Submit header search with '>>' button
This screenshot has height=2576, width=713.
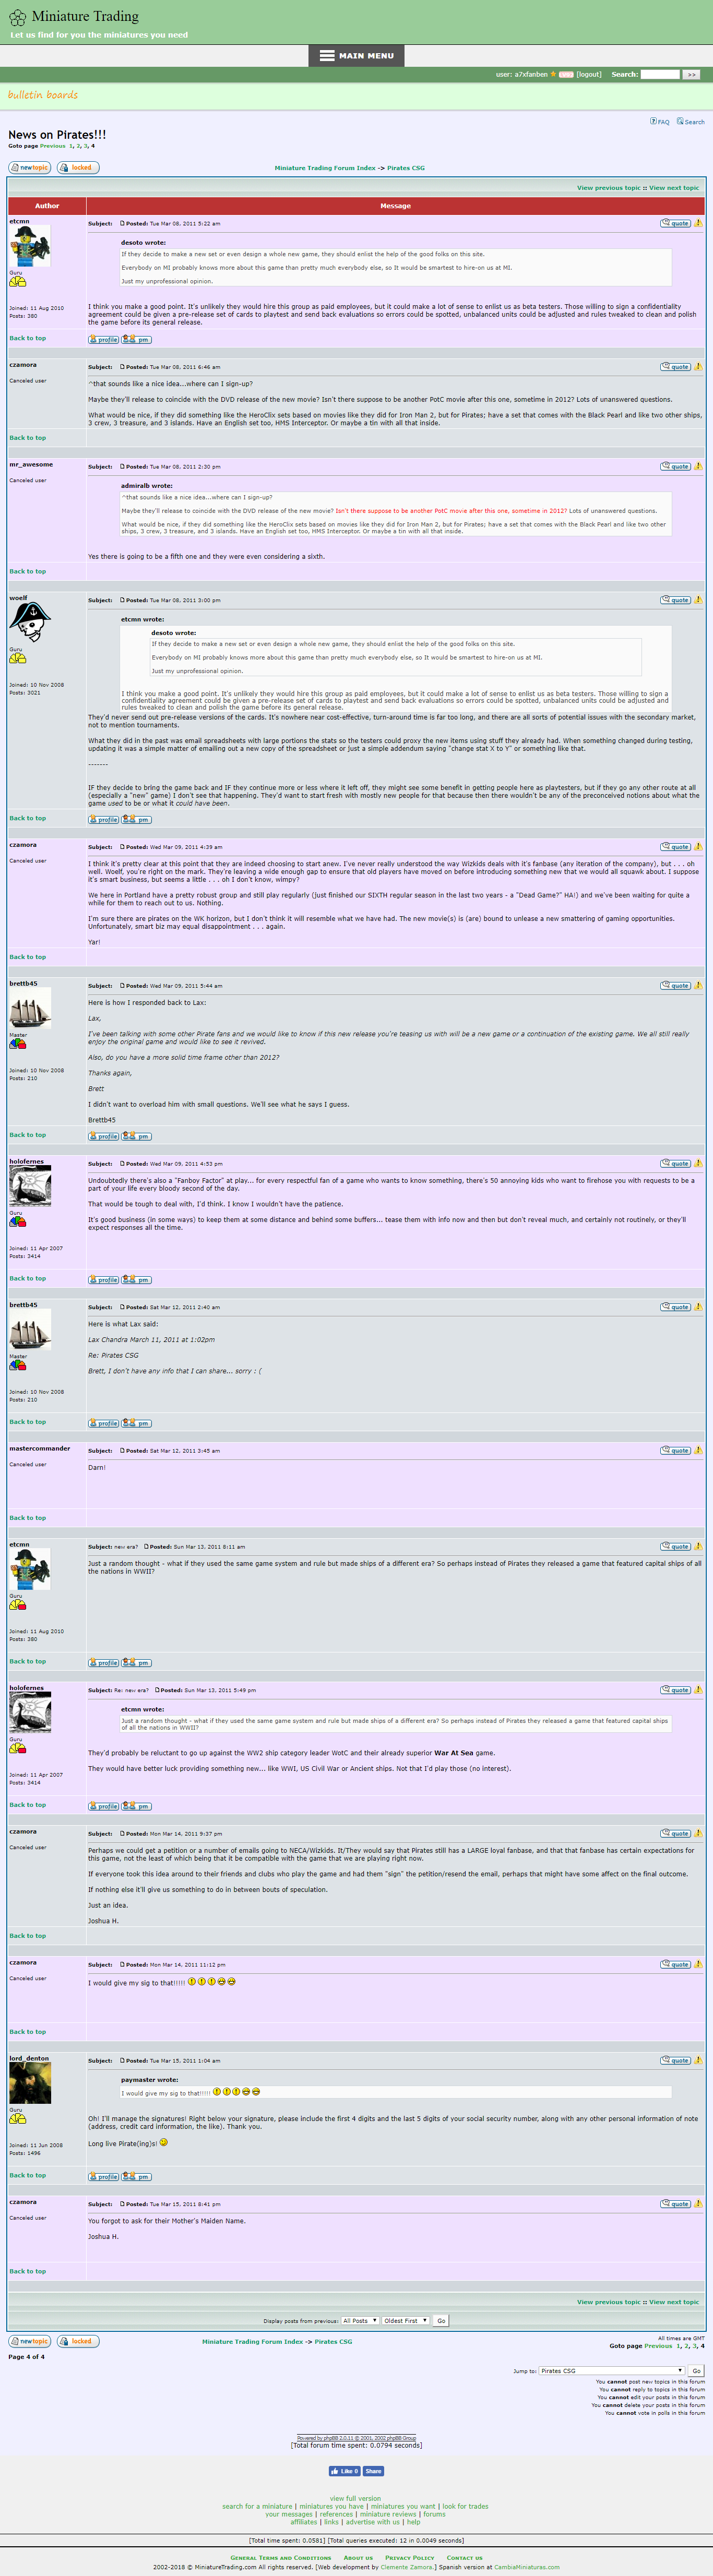pos(691,75)
